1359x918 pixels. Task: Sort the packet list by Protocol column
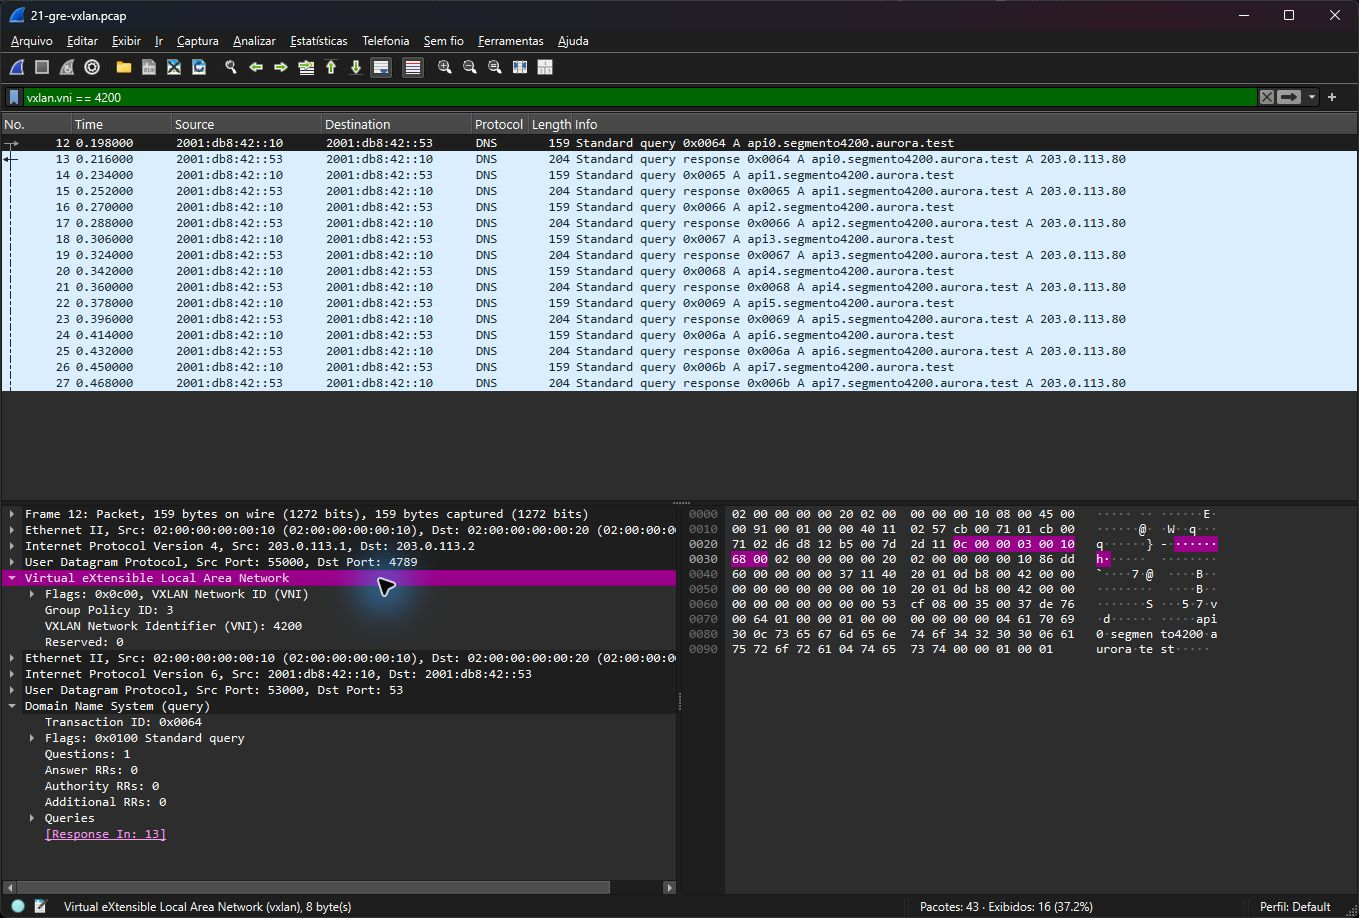(x=499, y=125)
